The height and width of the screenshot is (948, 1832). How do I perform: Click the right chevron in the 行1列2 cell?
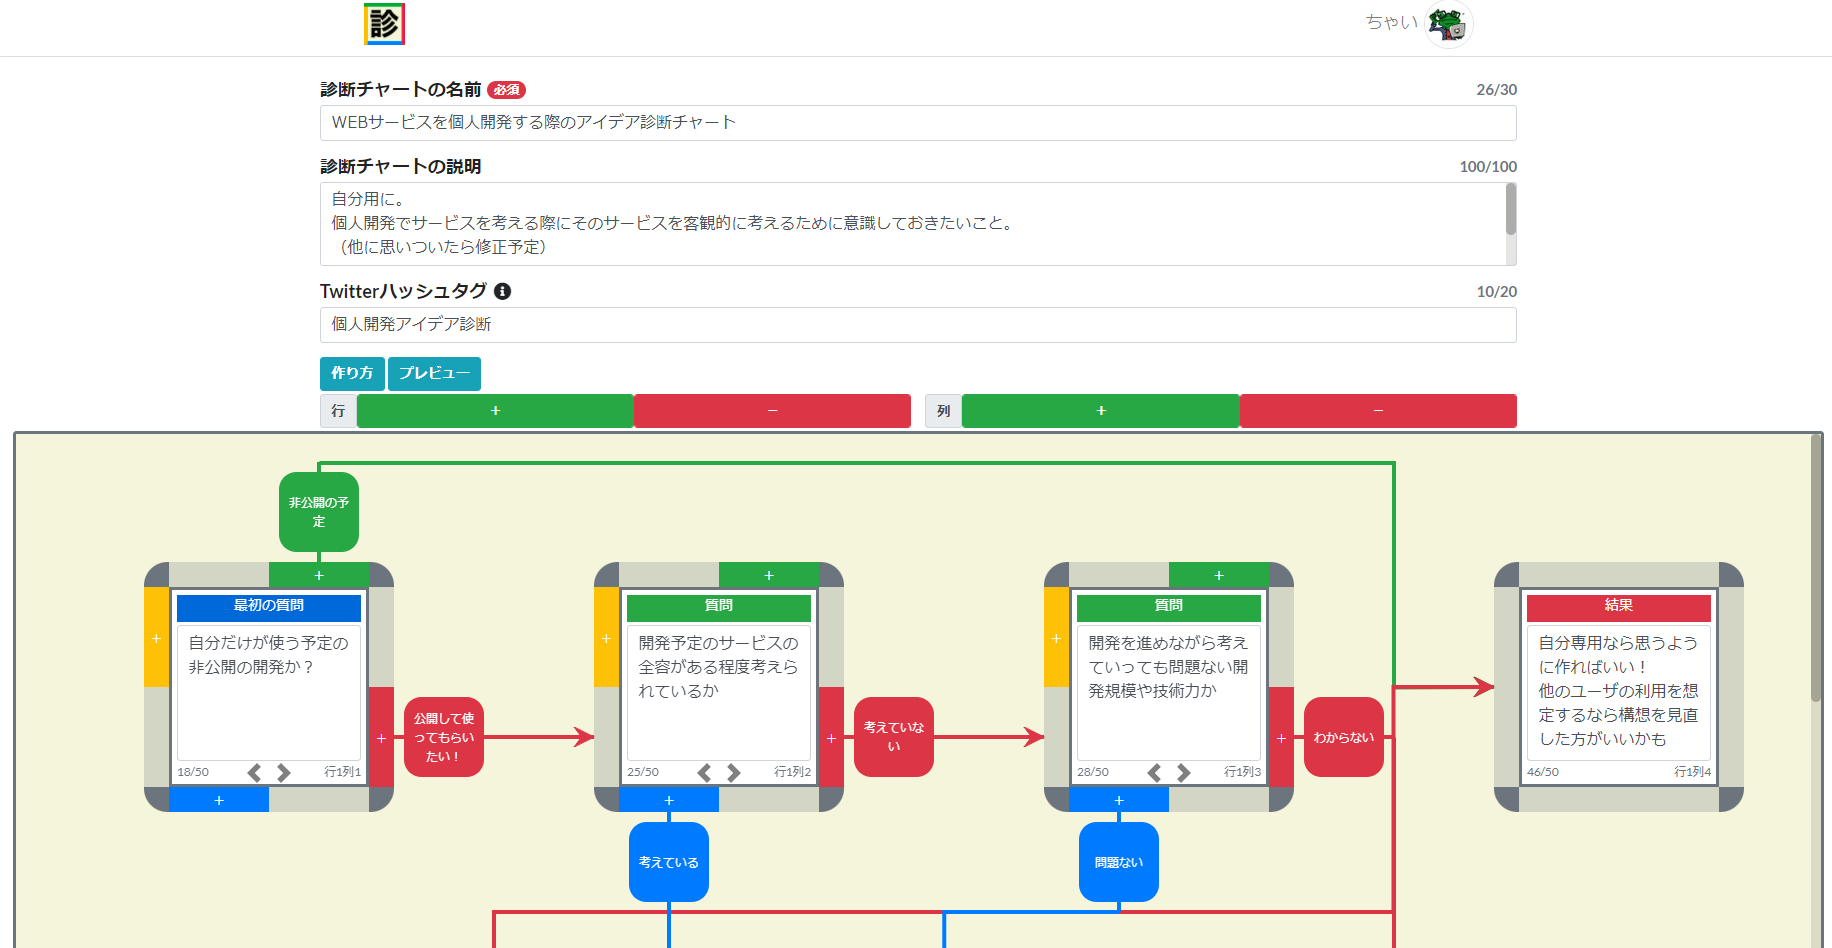(x=735, y=772)
